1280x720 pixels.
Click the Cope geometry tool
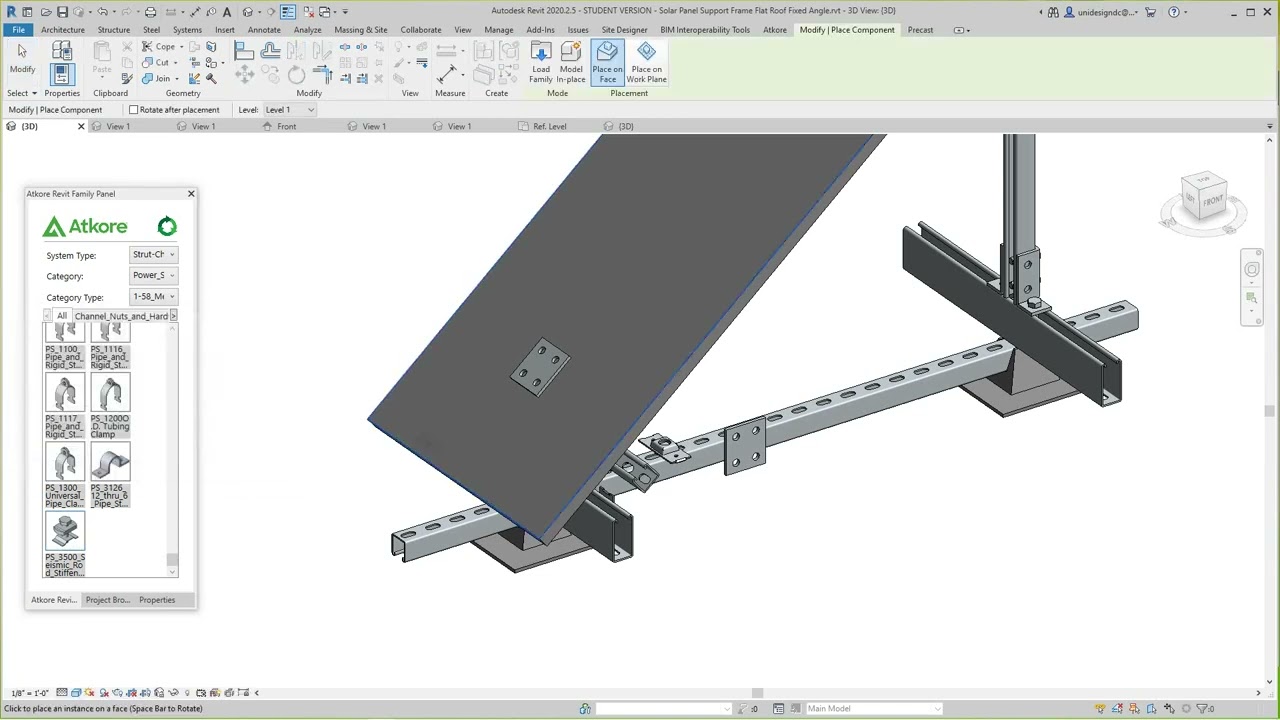pyautogui.click(x=158, y=46)
